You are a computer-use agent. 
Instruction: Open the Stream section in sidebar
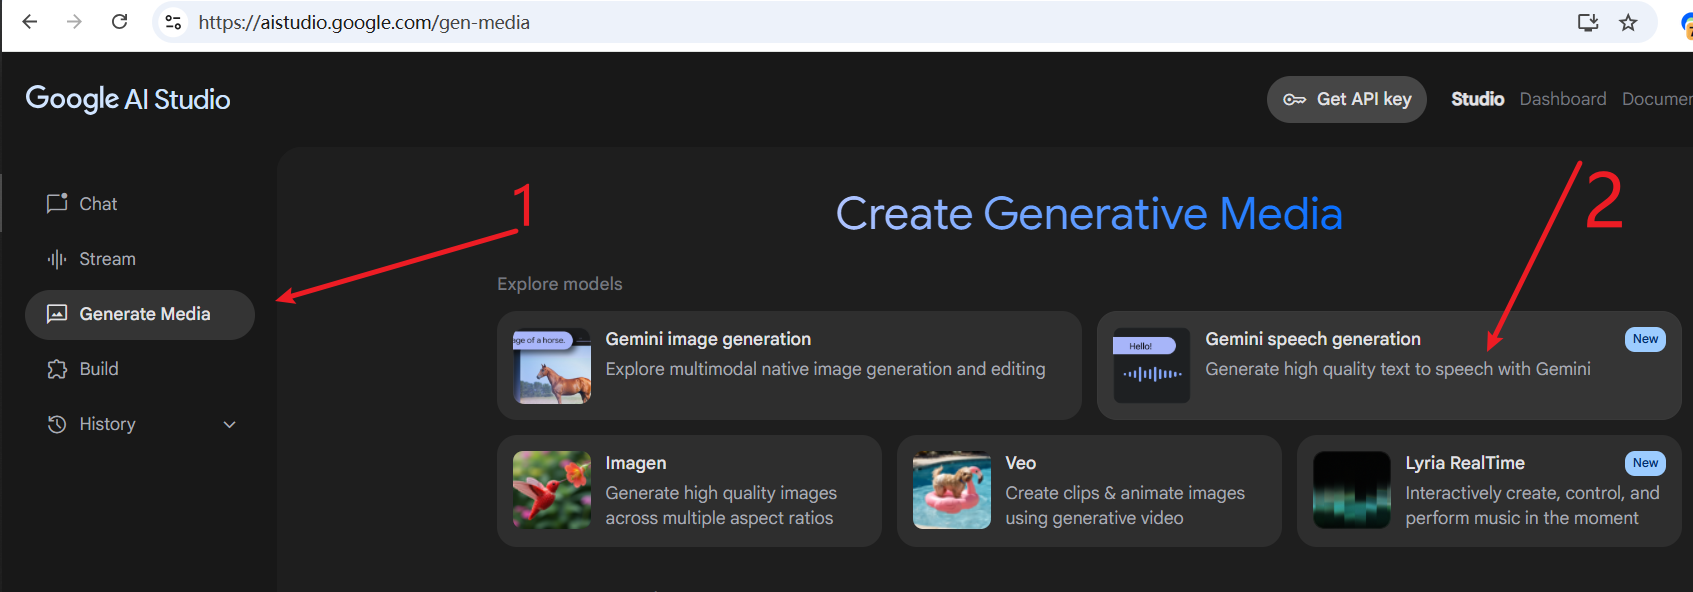click(x=140, y=259)
